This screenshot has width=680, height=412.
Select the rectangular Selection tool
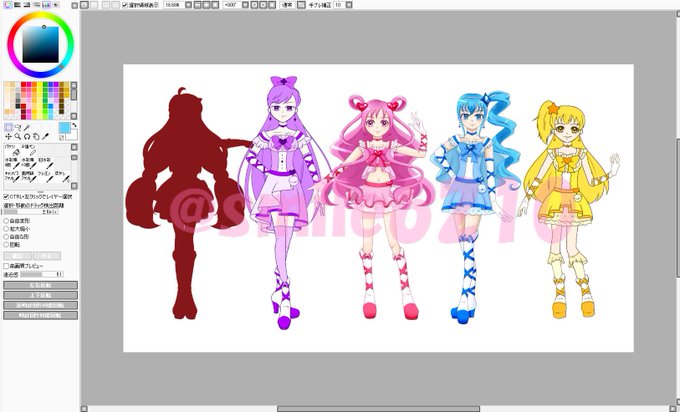coord(8,127)
